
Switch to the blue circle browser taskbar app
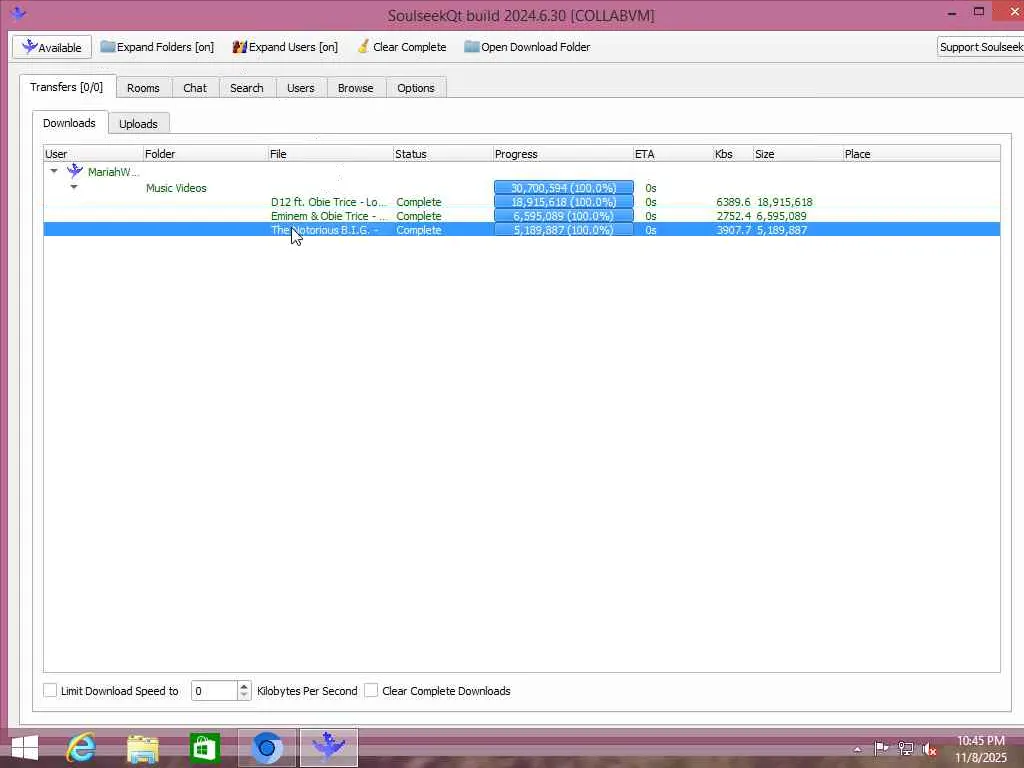point(266,748)
